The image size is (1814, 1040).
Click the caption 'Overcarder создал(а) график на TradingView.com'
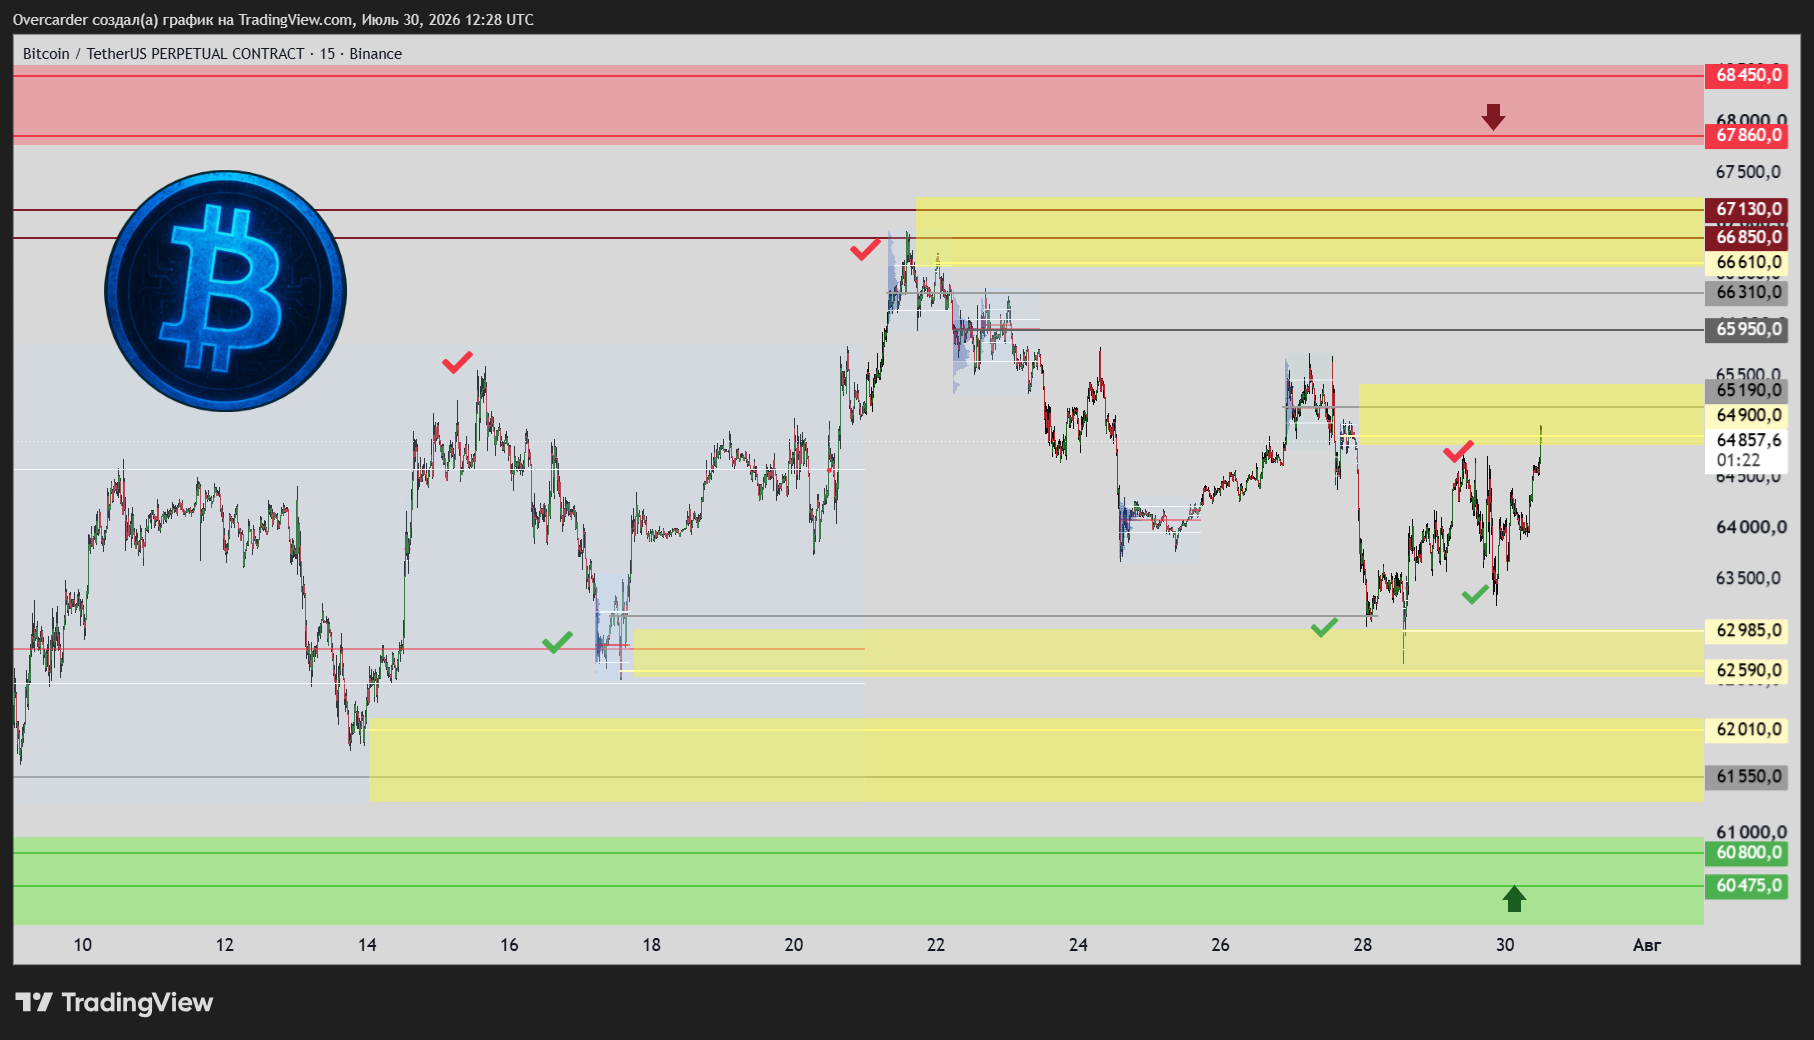click(x=183, y=20)
